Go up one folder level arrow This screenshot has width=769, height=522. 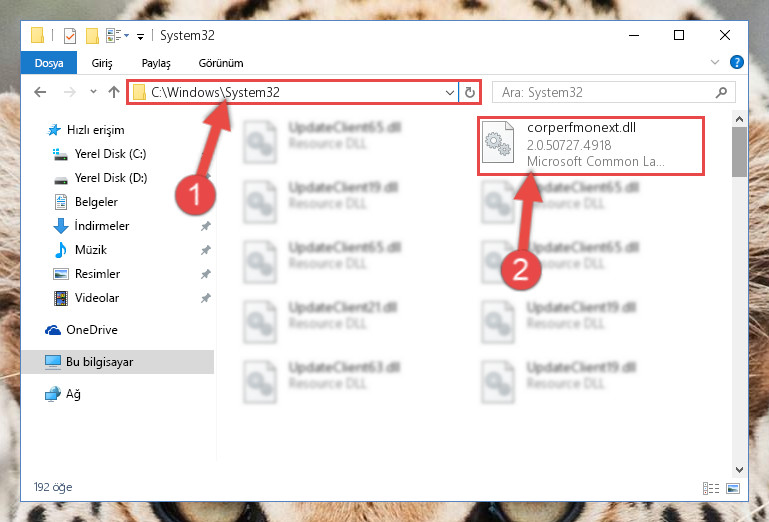[x=114, y=92]
